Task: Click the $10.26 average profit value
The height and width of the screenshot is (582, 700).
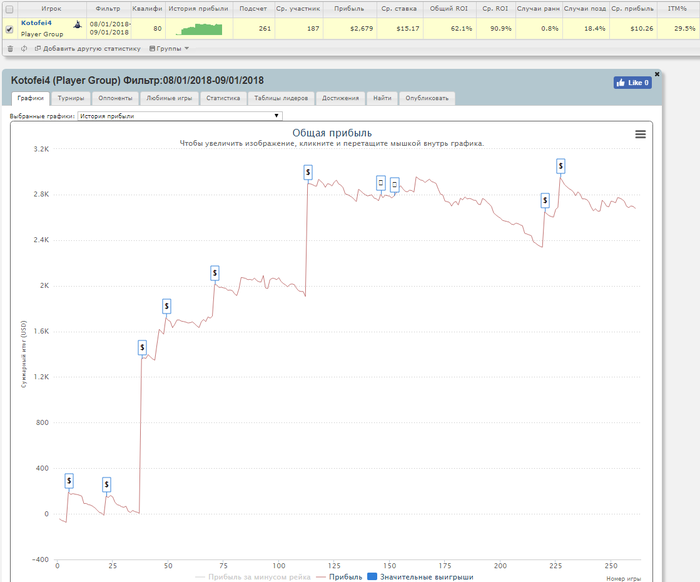Action: (642, 29)
